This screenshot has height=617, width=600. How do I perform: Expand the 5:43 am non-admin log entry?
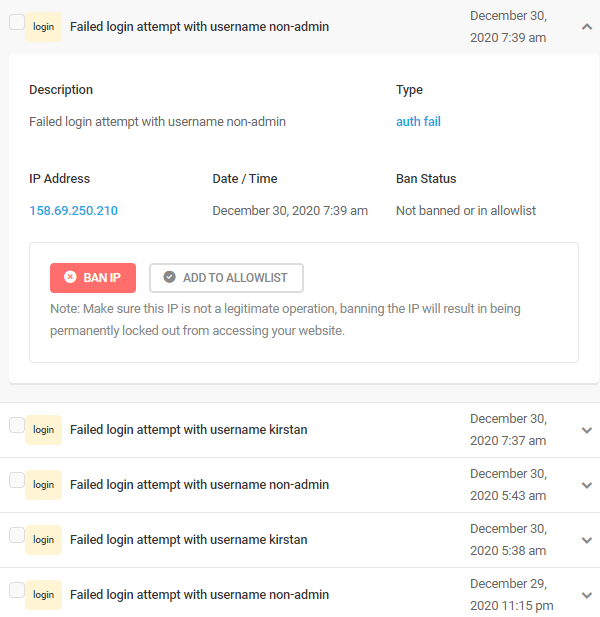click(587, 485)
